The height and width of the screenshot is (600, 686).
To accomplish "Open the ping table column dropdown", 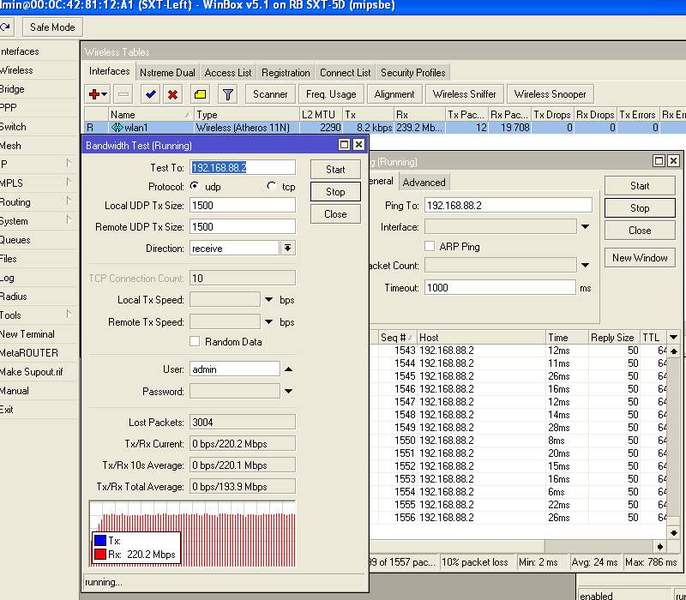I will [x=673, y=337].
